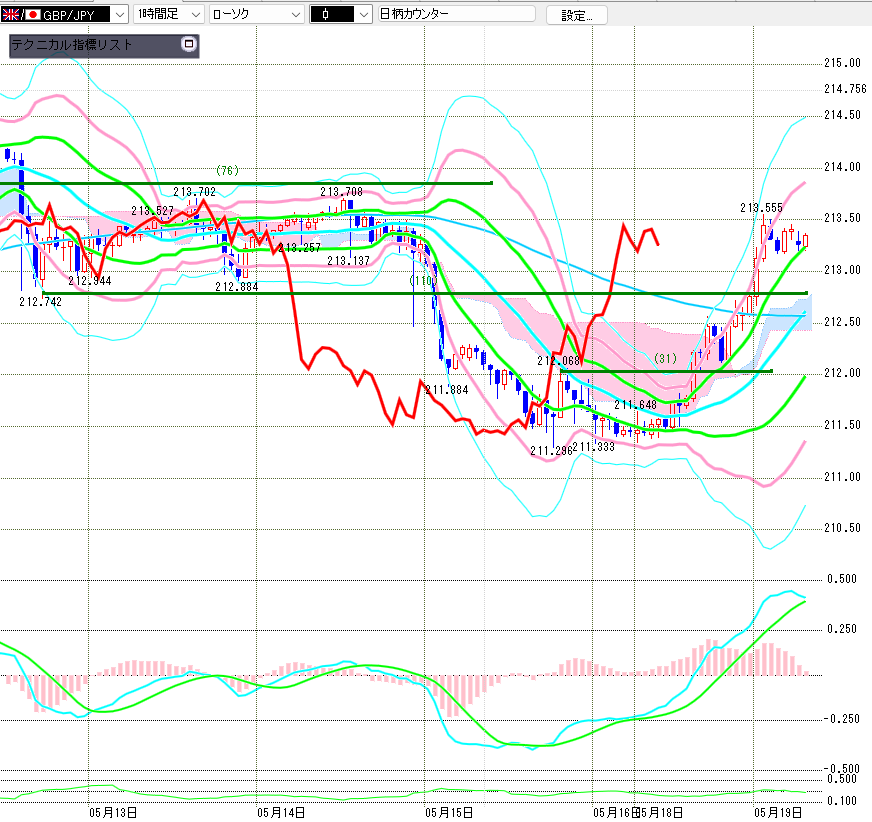Click the 05月19日 date axis label
Screen dimensions: 872x822
(777, 813)
